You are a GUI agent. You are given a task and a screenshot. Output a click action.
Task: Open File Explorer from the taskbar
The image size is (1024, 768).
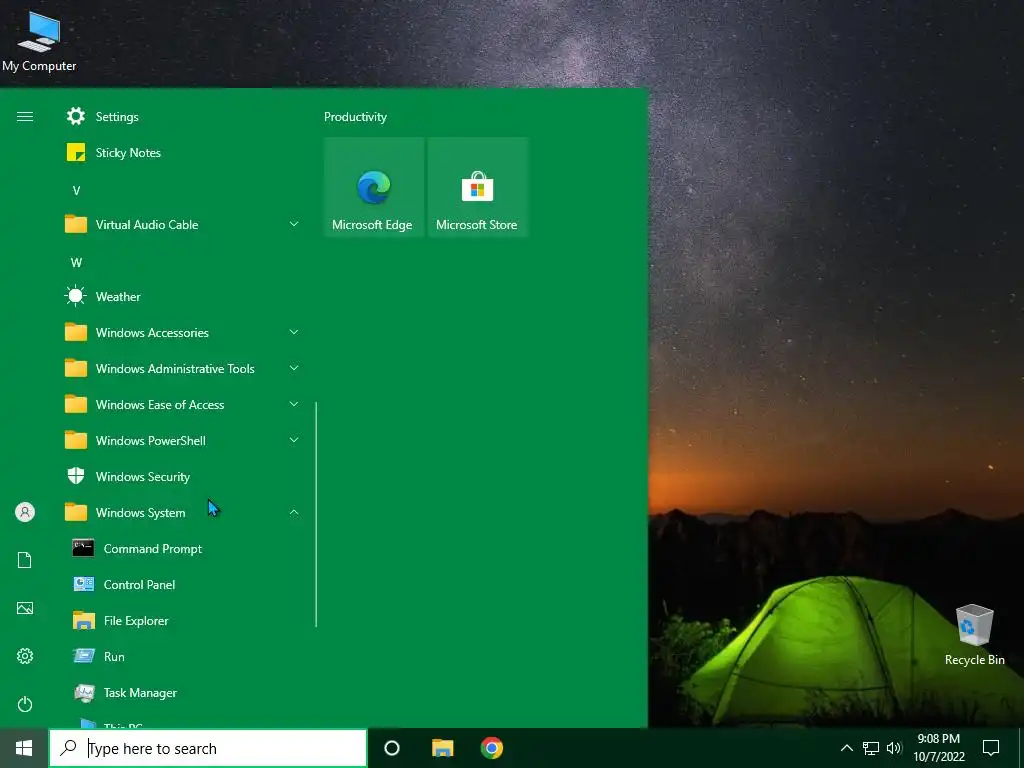tap(442, 748)
